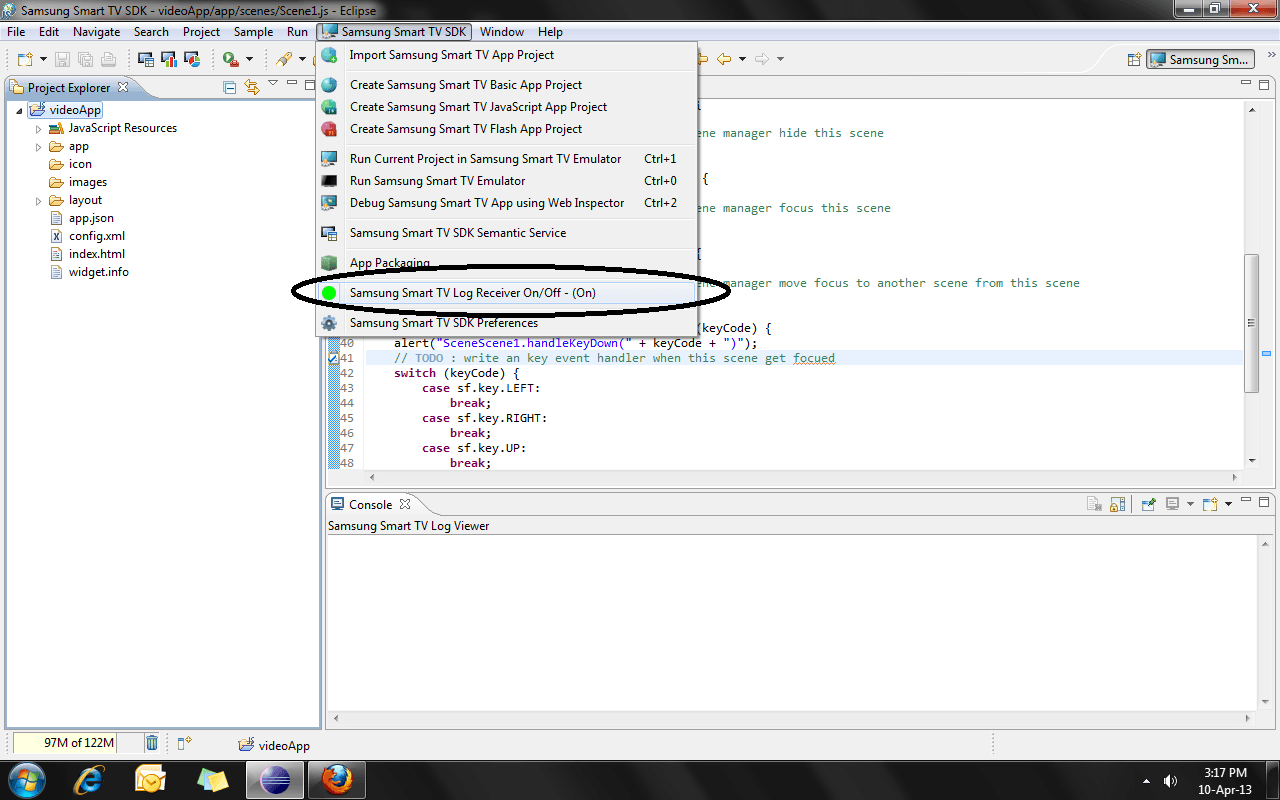Click the Save All toolbar icon
1280x800 pixels.
tap(85, 60)
